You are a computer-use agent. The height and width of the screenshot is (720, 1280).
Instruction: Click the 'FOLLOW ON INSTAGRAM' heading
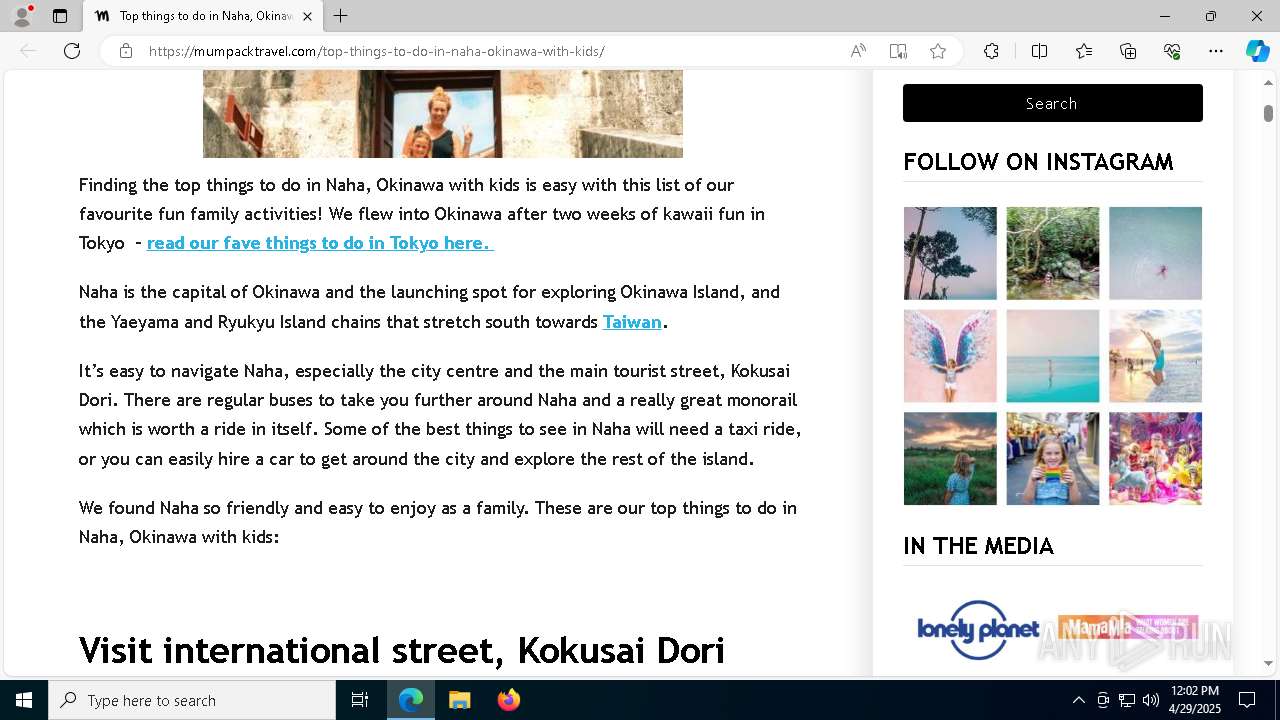1038,162
